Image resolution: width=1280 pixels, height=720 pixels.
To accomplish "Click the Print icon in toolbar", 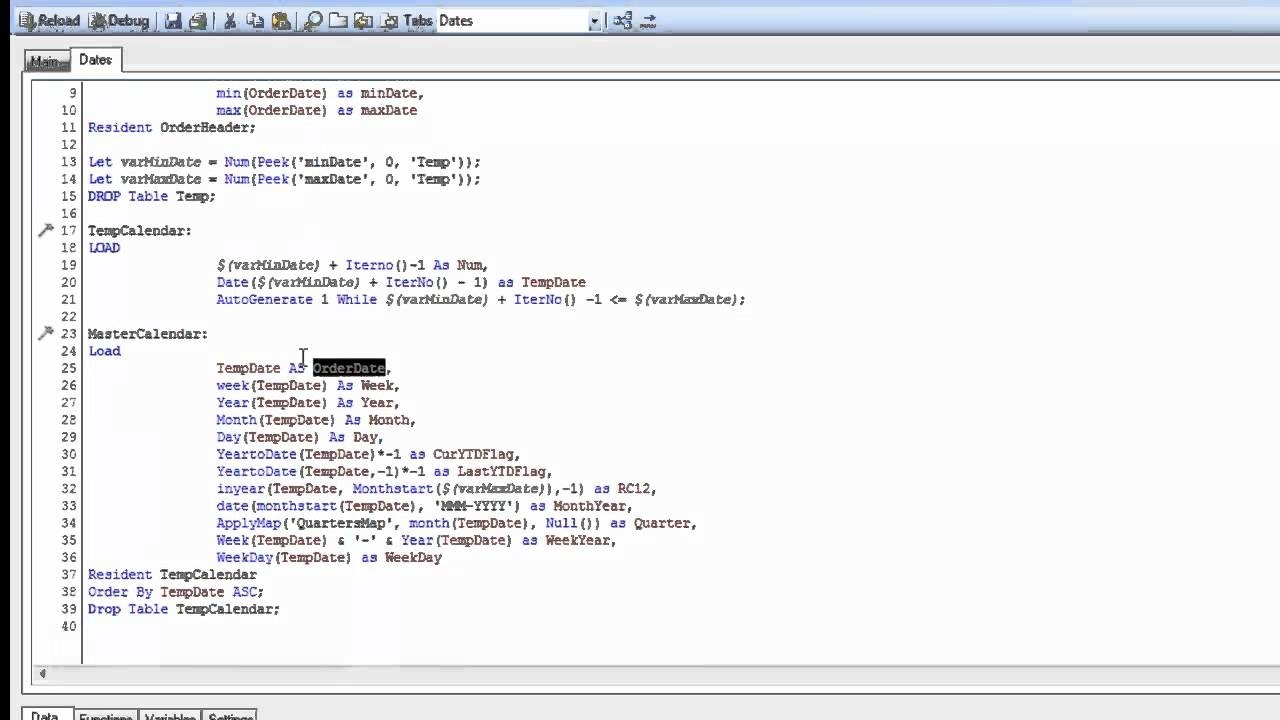I will (x=198, y=20).
